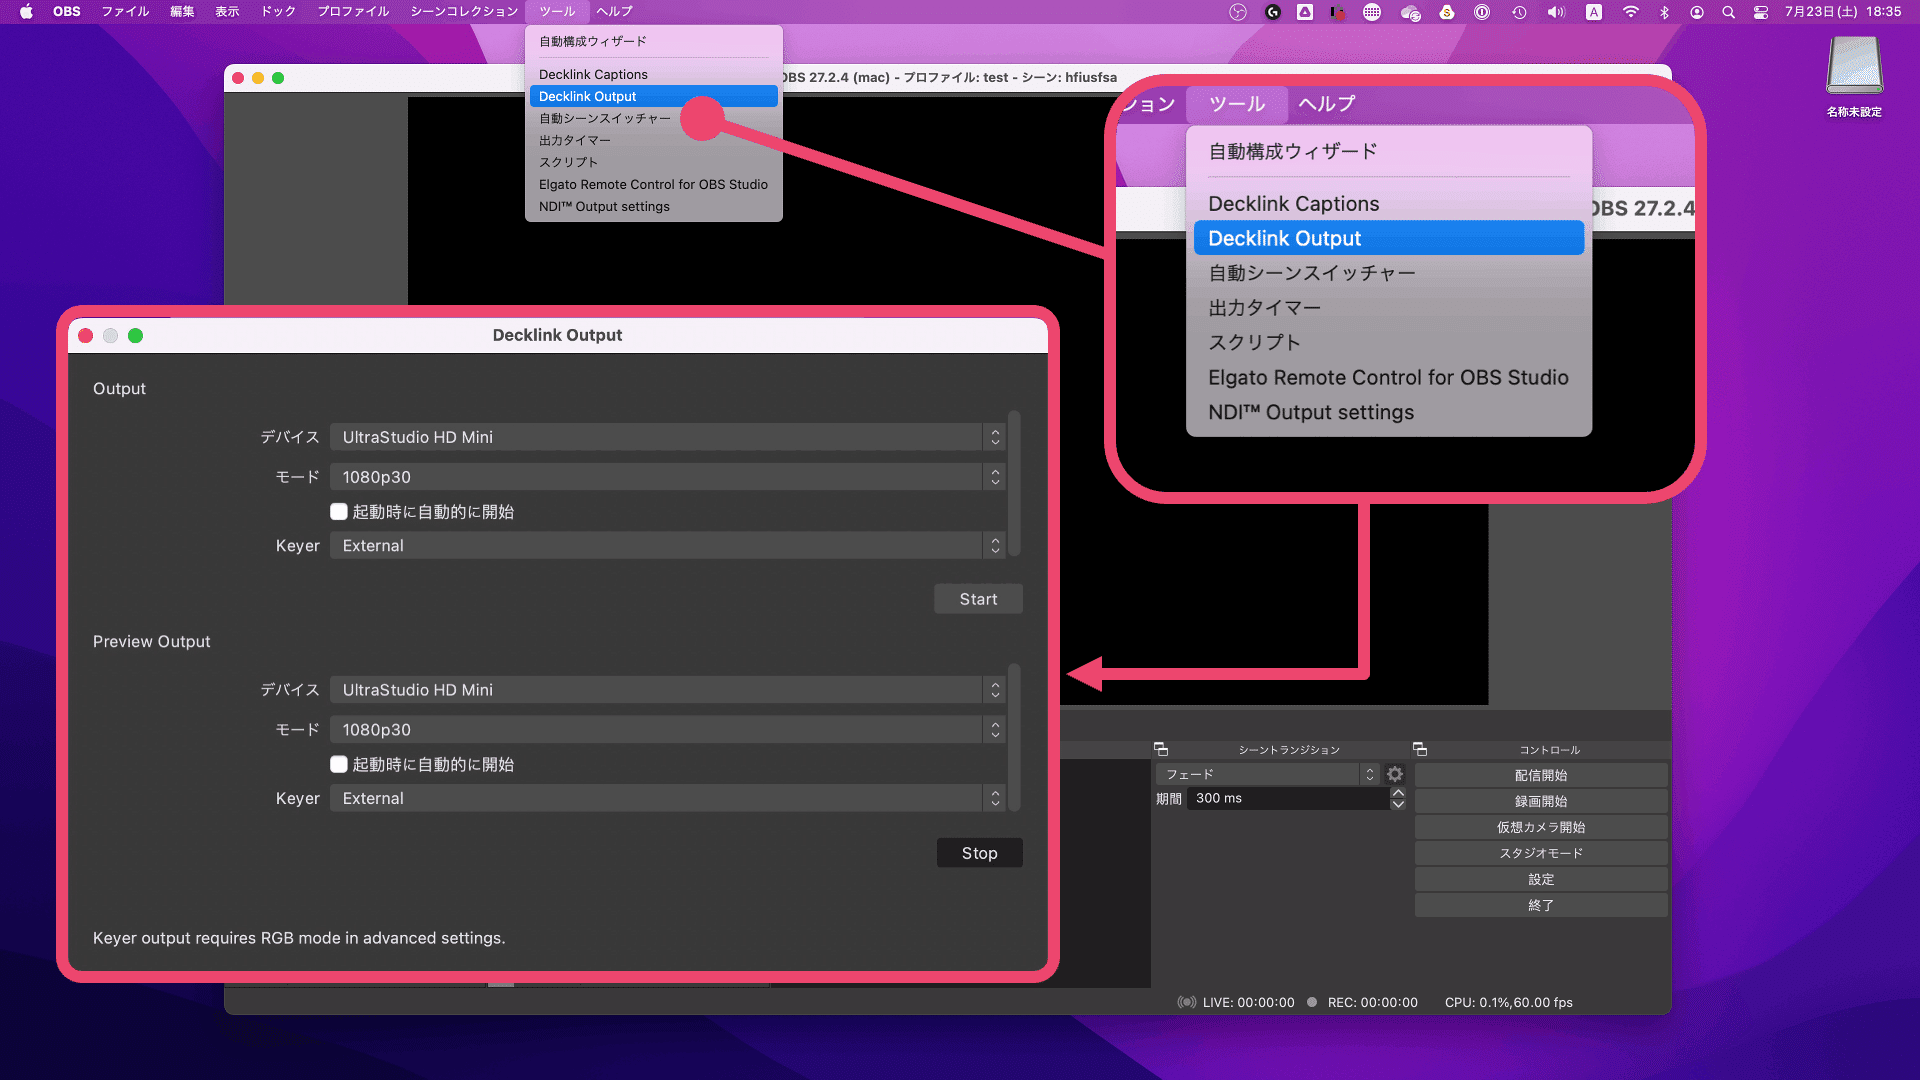This screenshot has width=1920, height=1080.
Task: Open the プロファイル menu
Action: point(353,12)
